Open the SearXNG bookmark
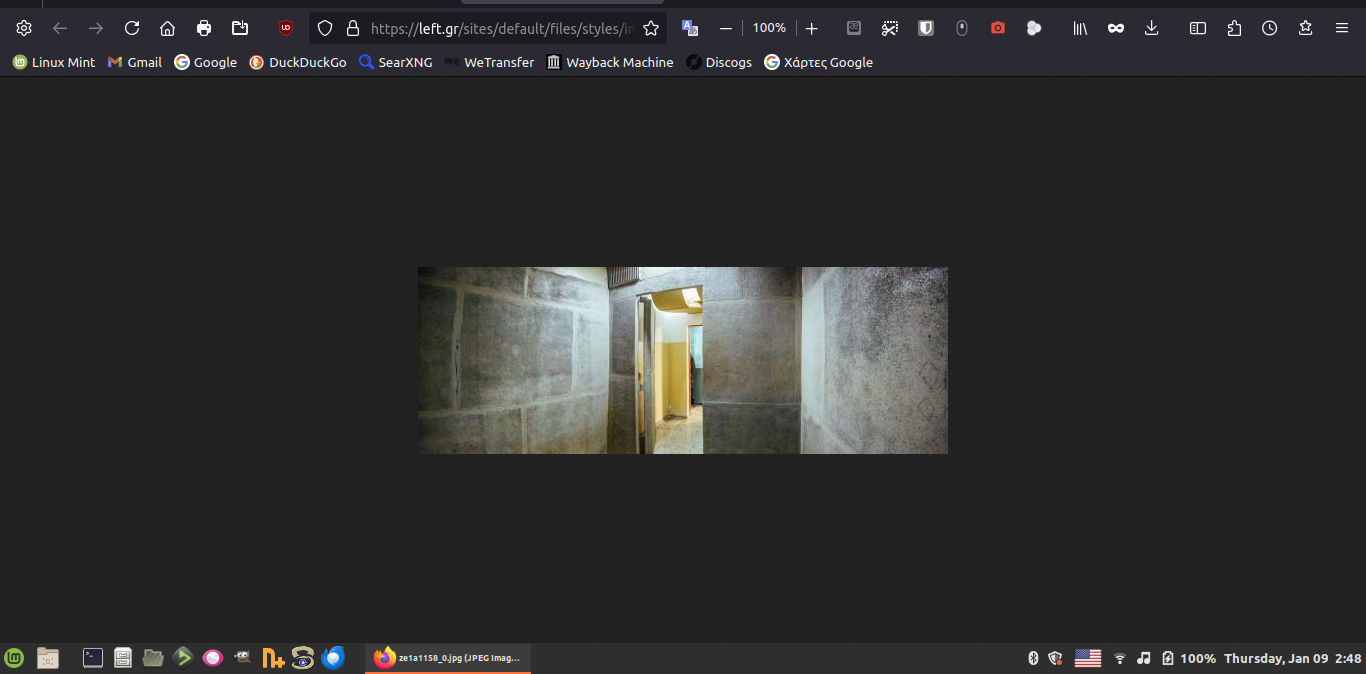Image resolution: width=1366 pixels, height=674 pixels. tap(396, 62)
